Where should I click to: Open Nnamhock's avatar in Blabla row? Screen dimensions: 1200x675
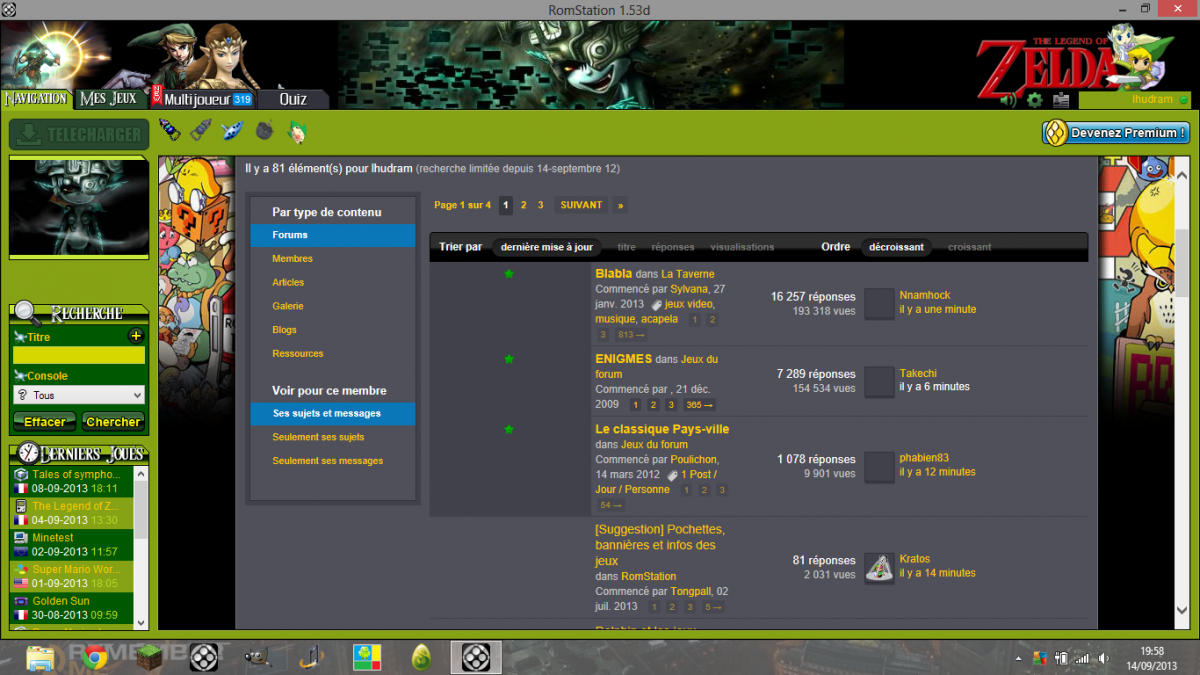879,304
